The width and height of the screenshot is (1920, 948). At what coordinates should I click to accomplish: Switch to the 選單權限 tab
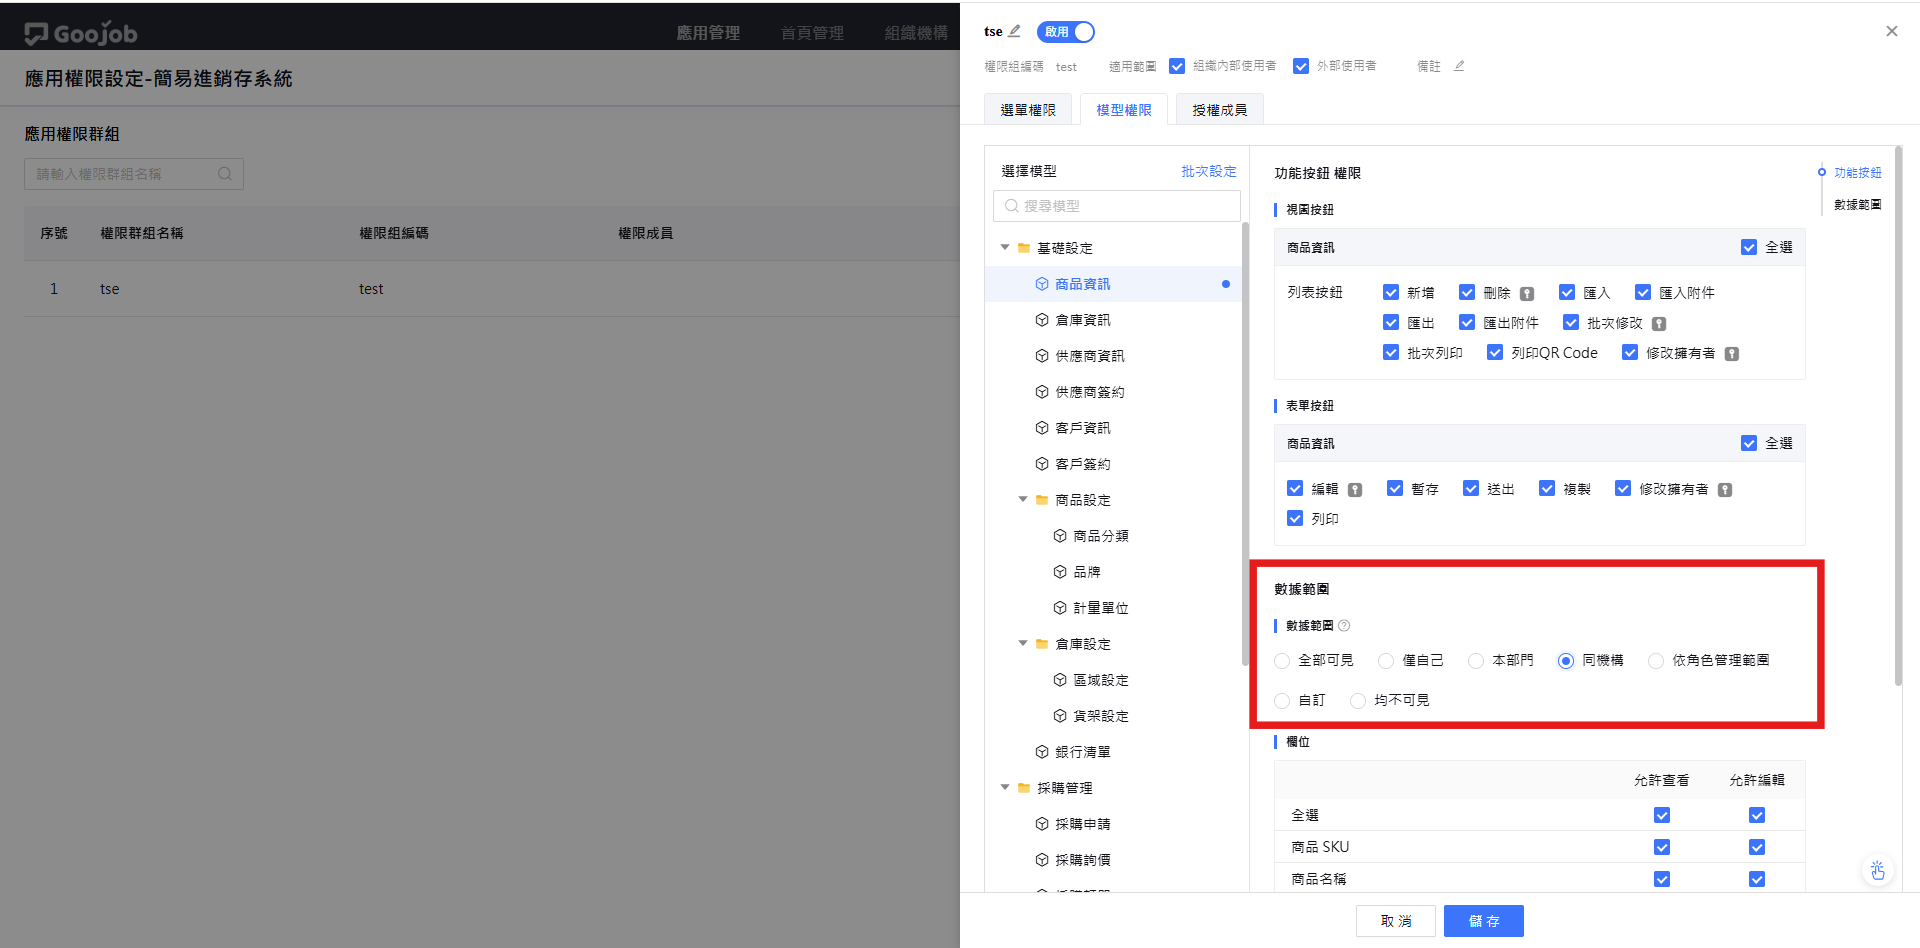click(x=1028, y=110)
